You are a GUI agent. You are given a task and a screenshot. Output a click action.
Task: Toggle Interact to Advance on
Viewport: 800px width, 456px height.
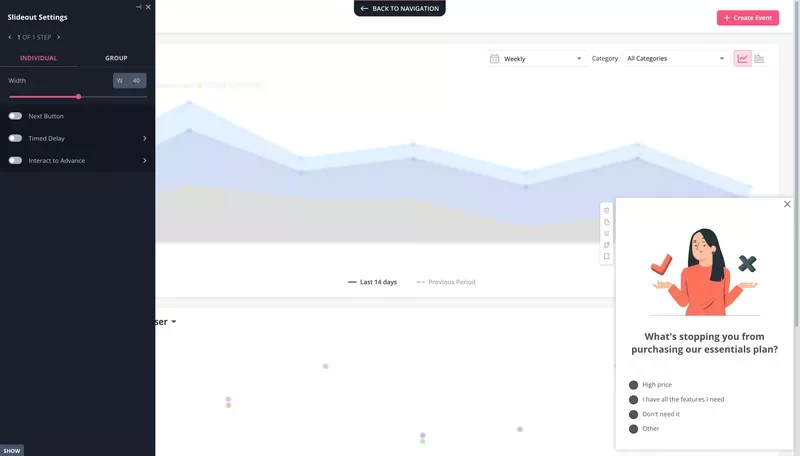coord(15,160)
